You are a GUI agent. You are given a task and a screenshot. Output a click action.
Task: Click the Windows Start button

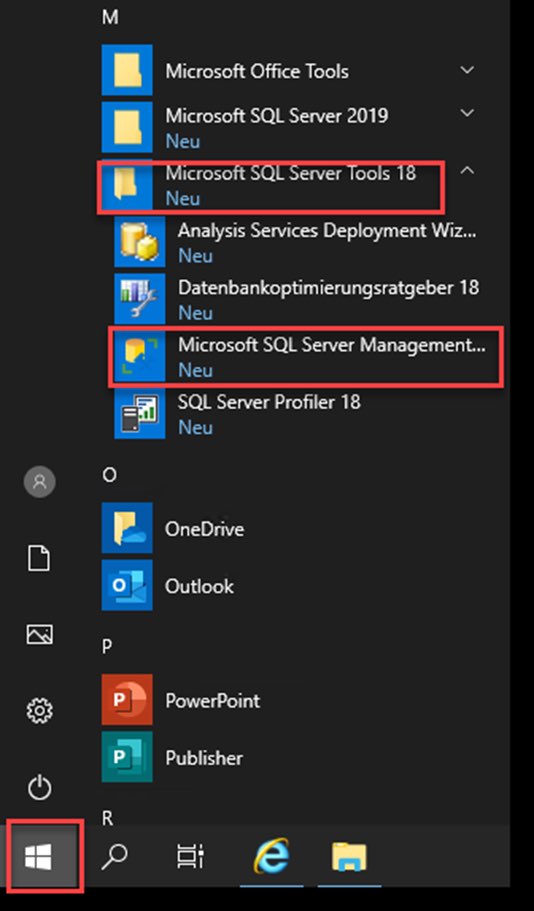point(40,856)
